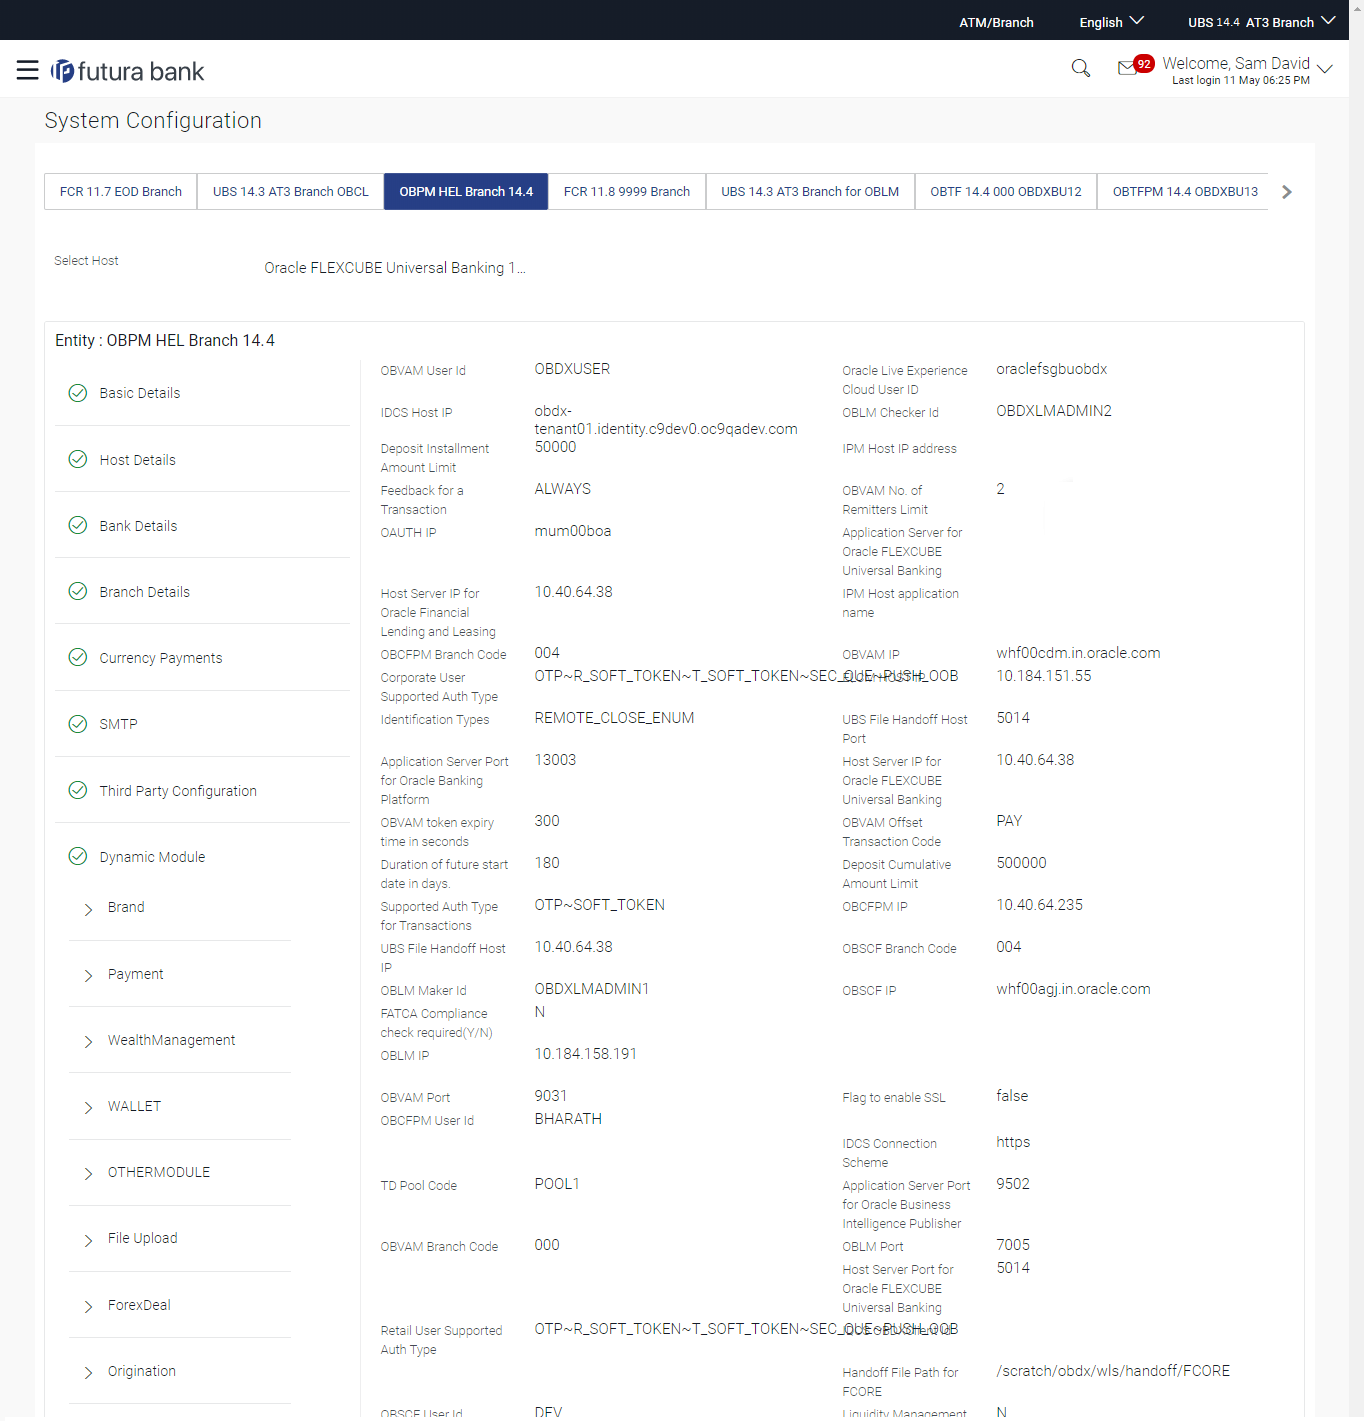Click the 10.184.158.191 OBLM IP value
Screen dimensions: 1364x1421
point(585,1054)
